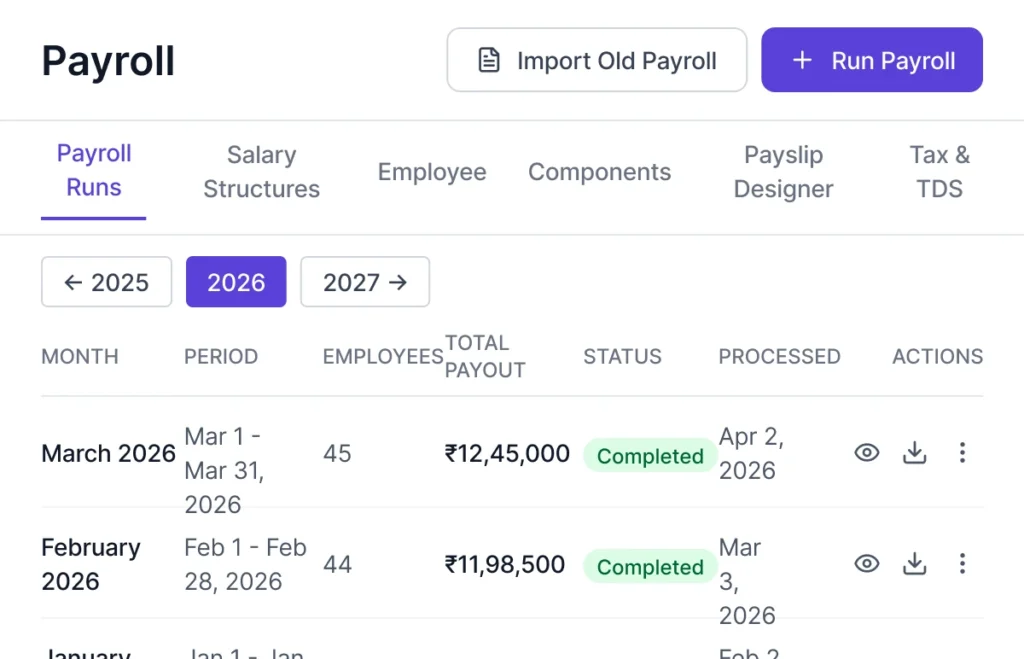This screenshot has height=659, width=1024.
Task: Select the 2026 year button
Action: pyautogui.click(x=236, y=282)
